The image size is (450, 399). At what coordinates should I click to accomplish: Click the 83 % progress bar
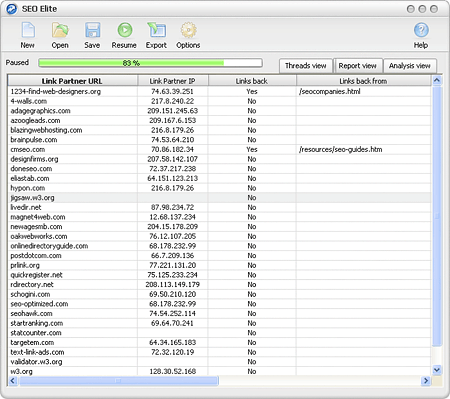[150, 63]
